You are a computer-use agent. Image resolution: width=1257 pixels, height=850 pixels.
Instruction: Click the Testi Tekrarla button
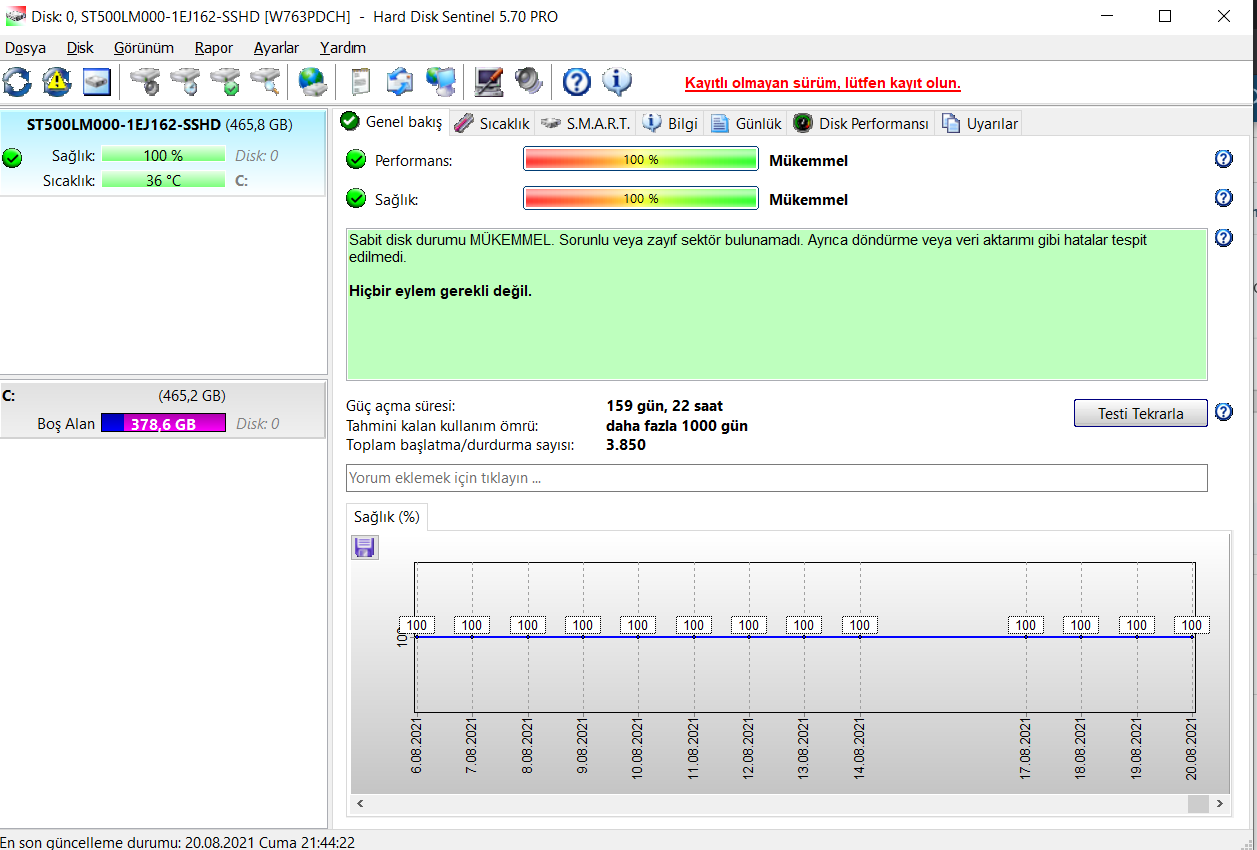pyautogui.click(x=1140, y=413)
